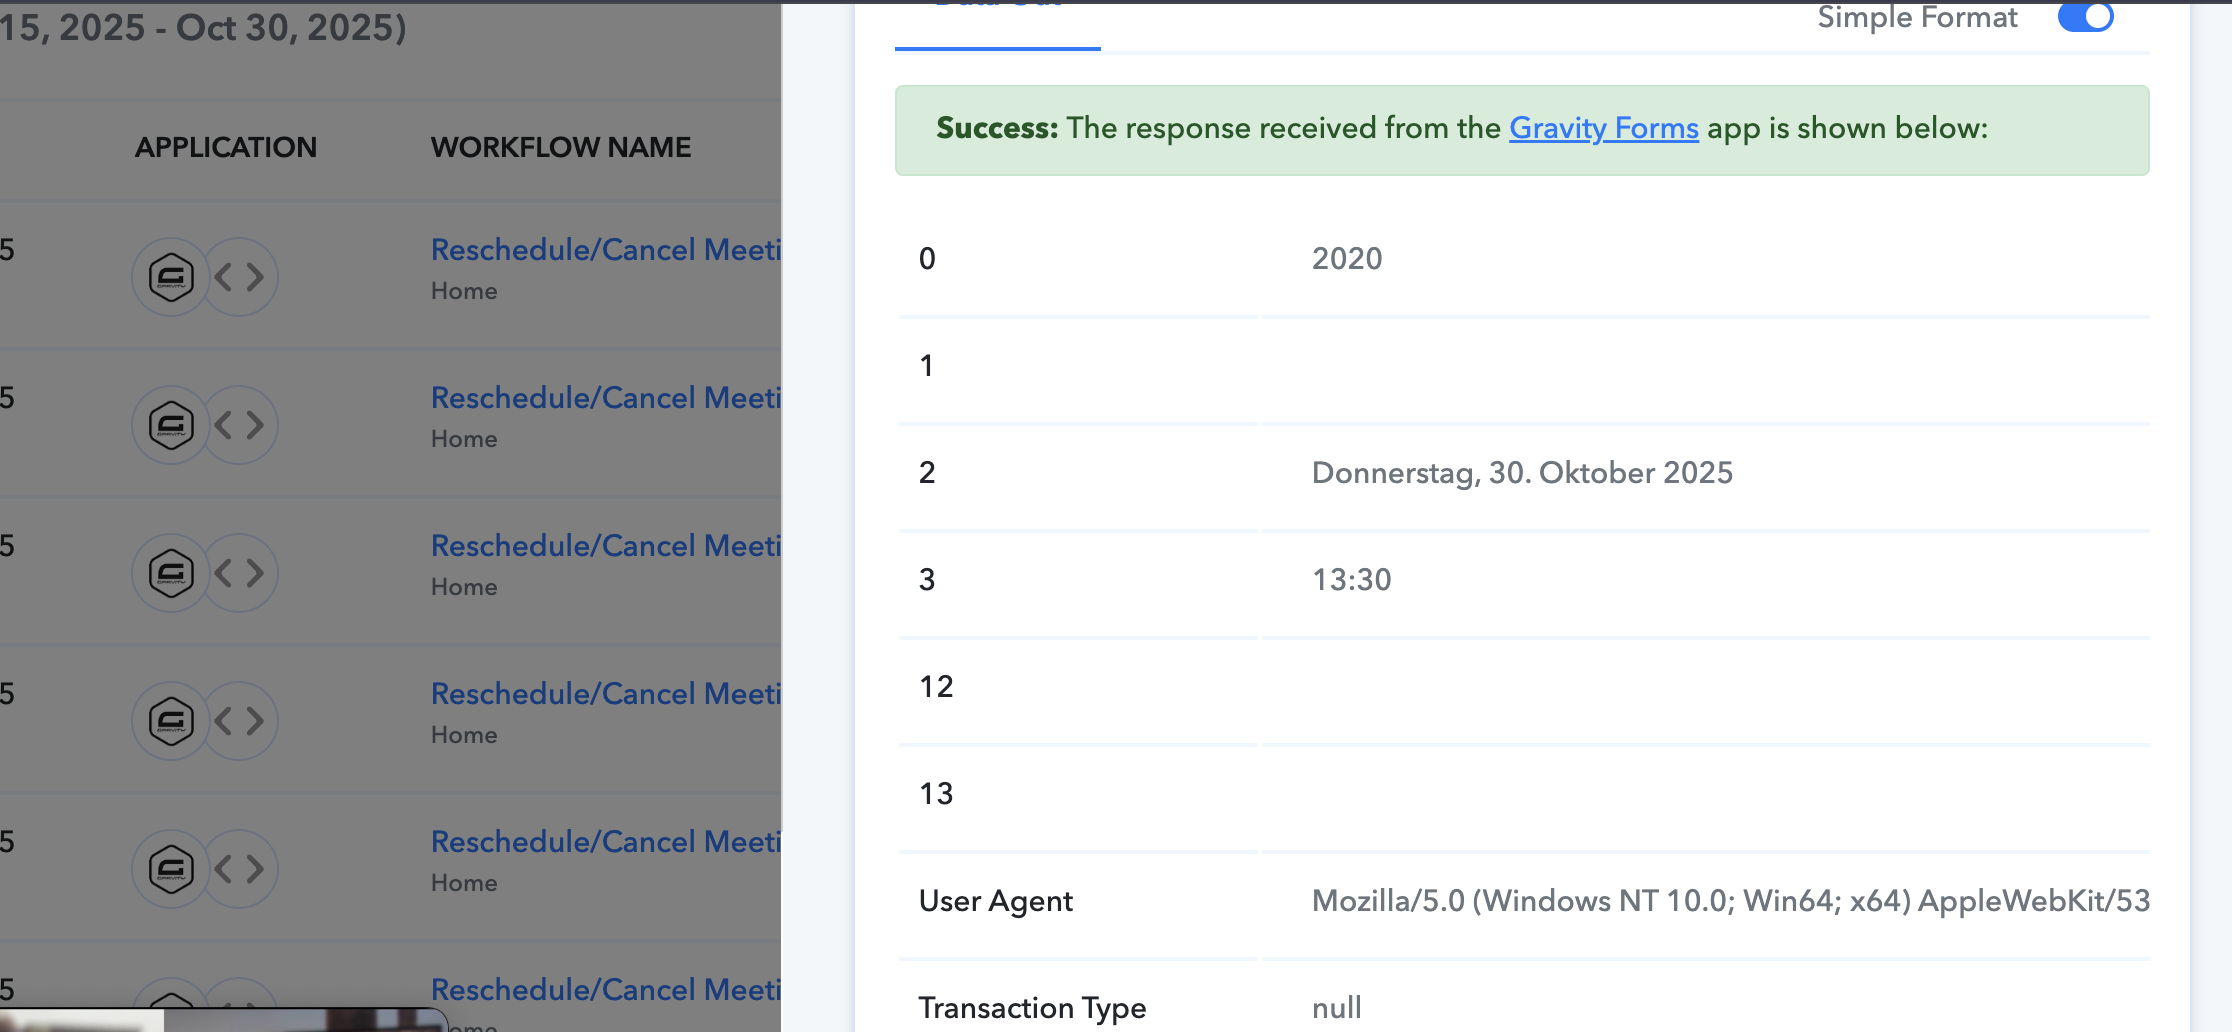
Task: Select the Gravity Forms icon on the second workflow row
Action: pos(170,425)
